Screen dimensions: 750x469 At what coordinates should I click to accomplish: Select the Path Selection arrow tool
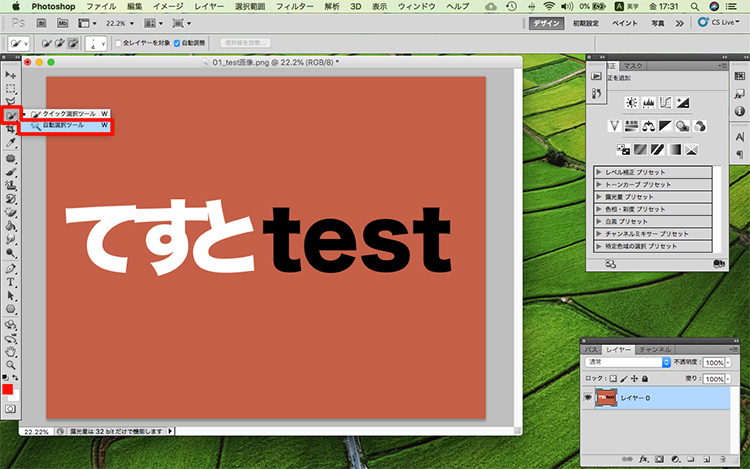coord(11,296)
